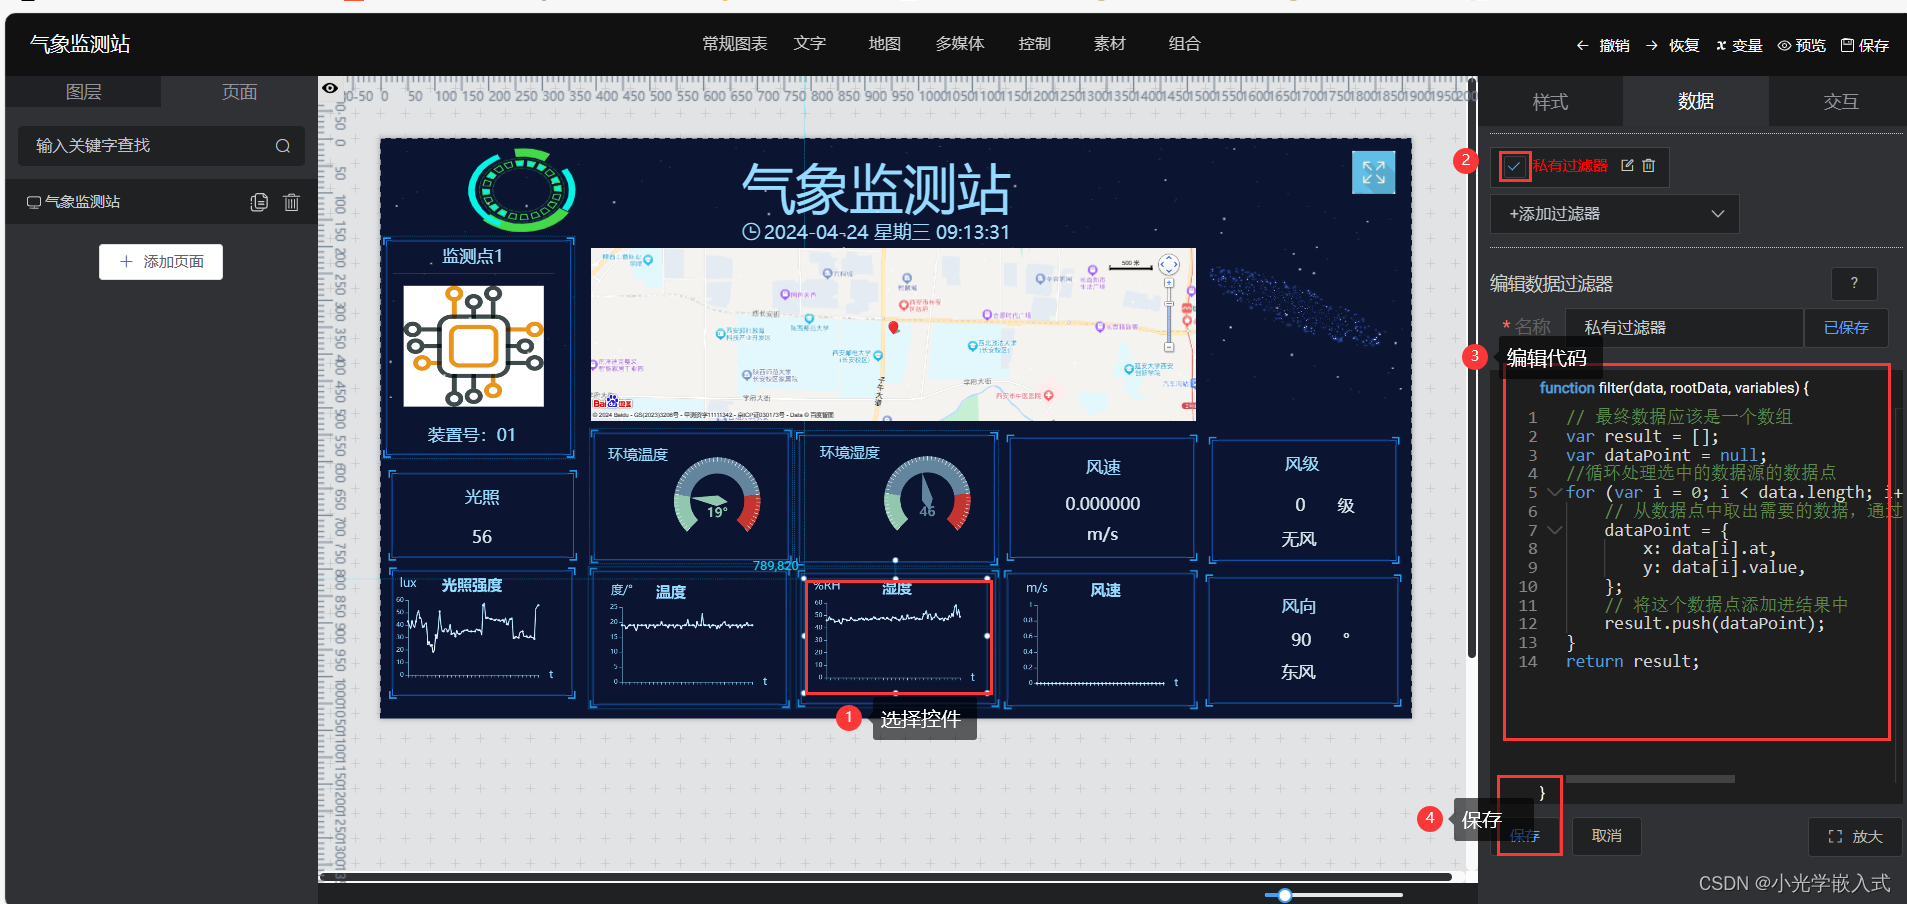Click the canvas horizontal scrollbar
The height and width of the screenshot is (904, 1907).
(x=885, y=877)
